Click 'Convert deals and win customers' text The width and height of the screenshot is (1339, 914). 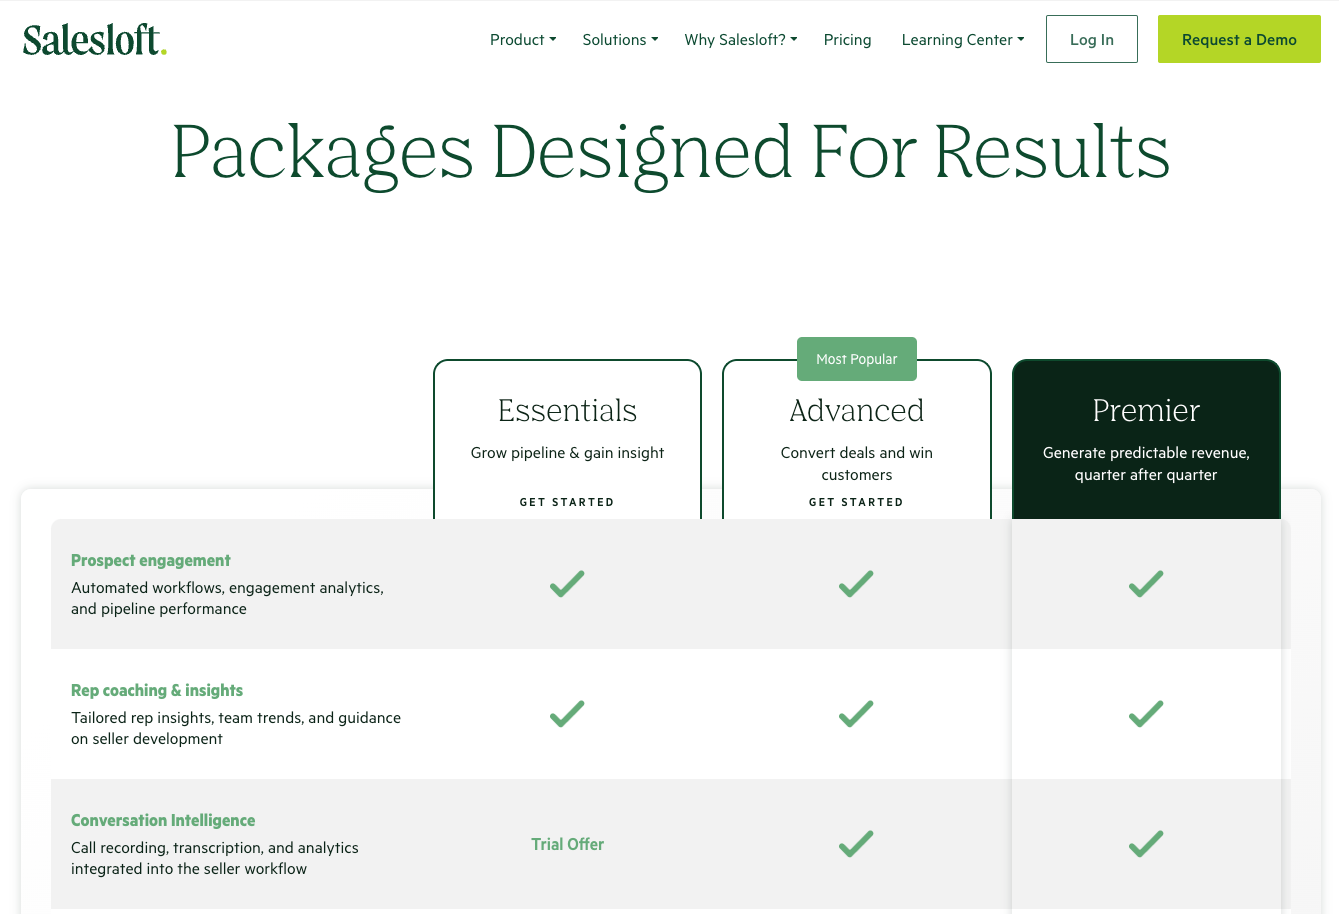[857, 464]
